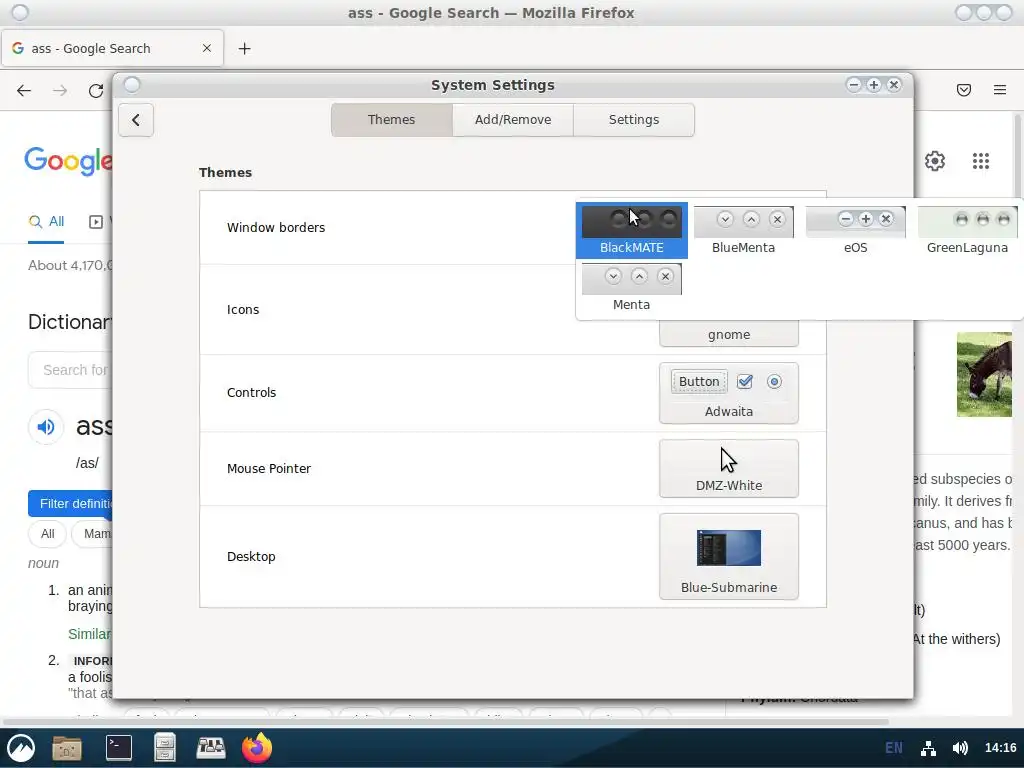Click the dictionary search input field
Screen dimensions: 1024x768
[71, 370]
